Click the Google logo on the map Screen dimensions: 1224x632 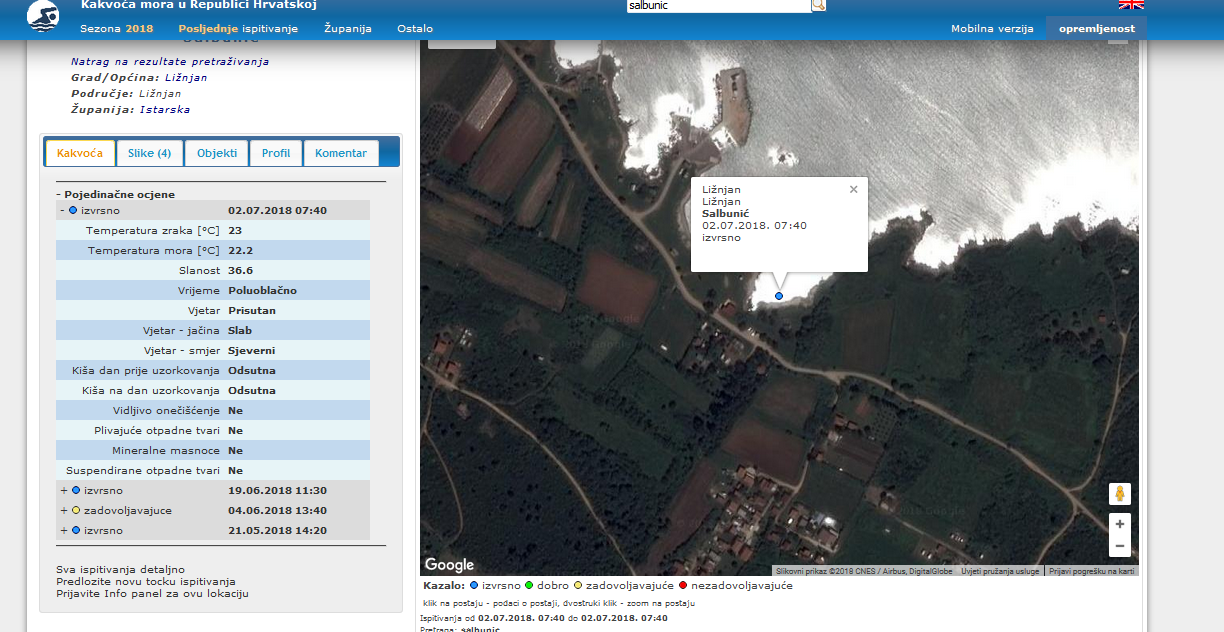coord(449,565)
